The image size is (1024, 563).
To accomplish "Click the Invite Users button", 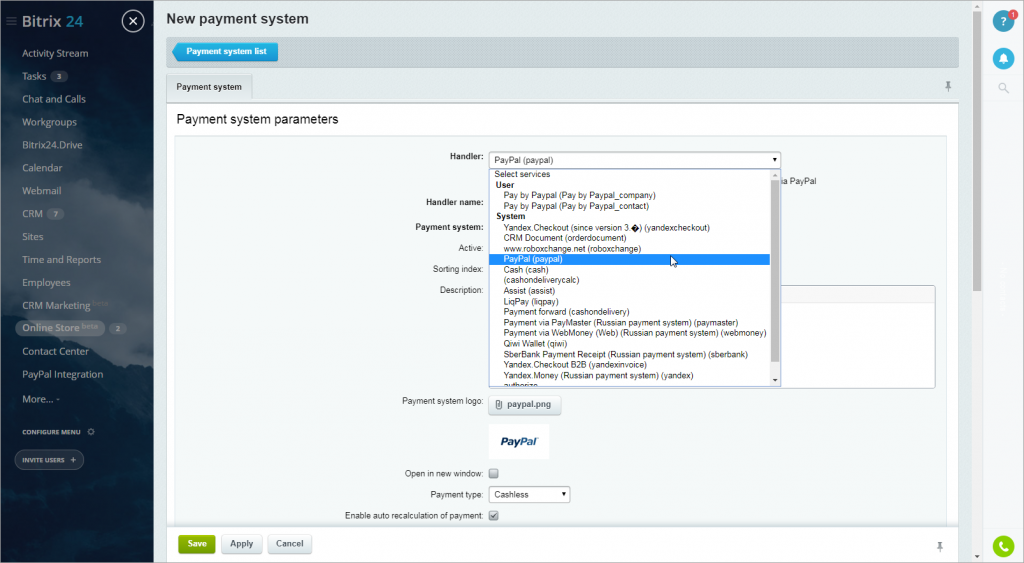I will pyautogui.click(x=49, y=460).
